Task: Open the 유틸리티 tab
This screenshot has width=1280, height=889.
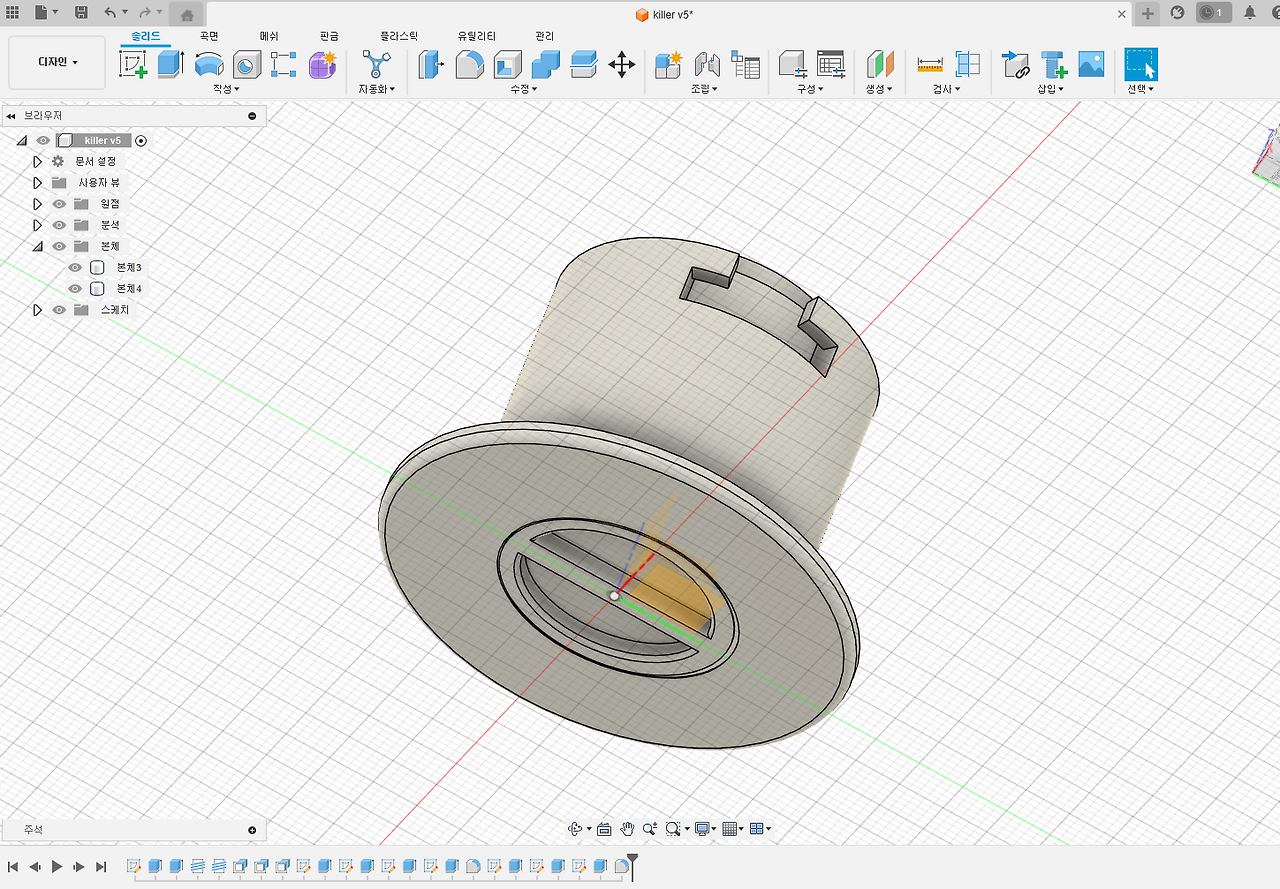Action: 476,36
